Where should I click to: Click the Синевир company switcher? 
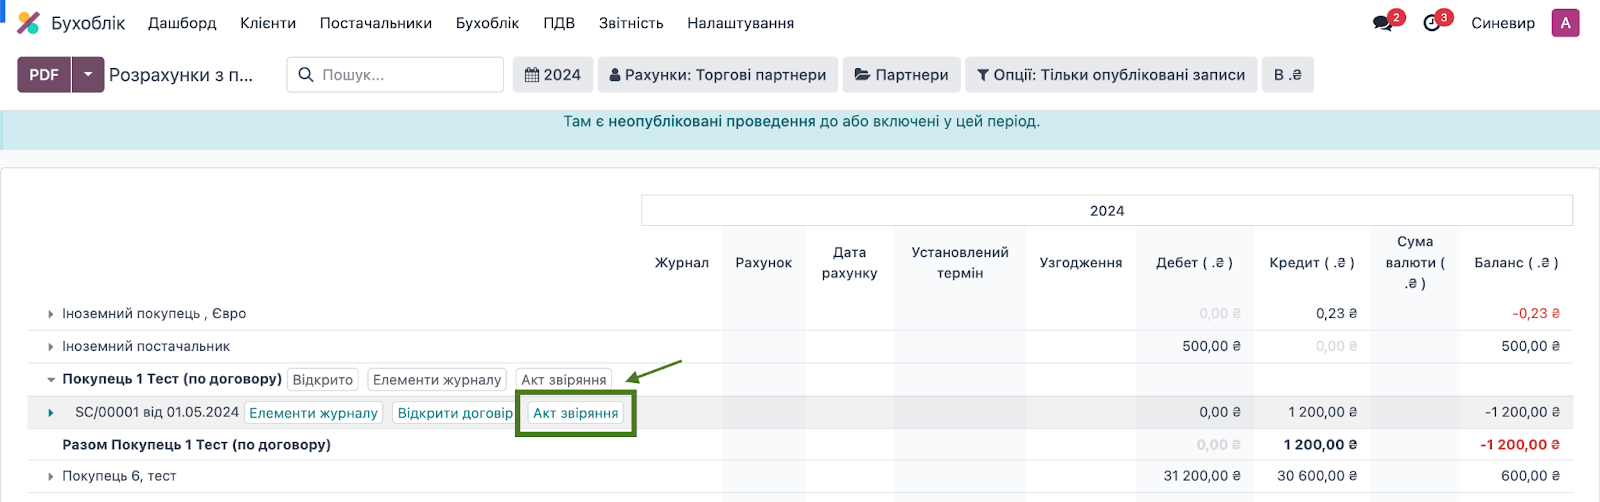(1503, 23)
